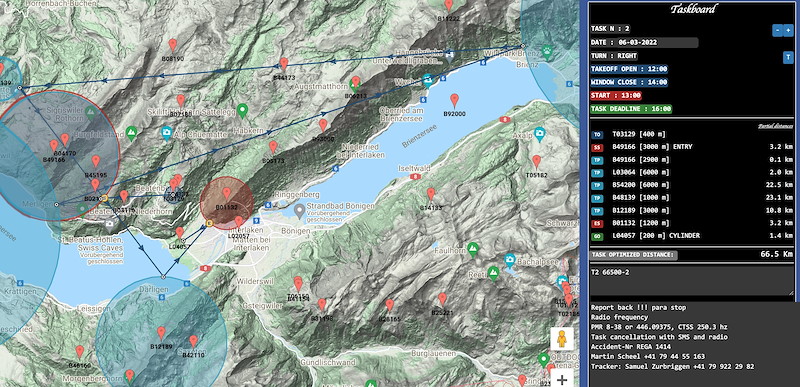Select the SS B49166 ENTRY task row
This screenshot has height=387, width=800.
(x=692, y=147)
